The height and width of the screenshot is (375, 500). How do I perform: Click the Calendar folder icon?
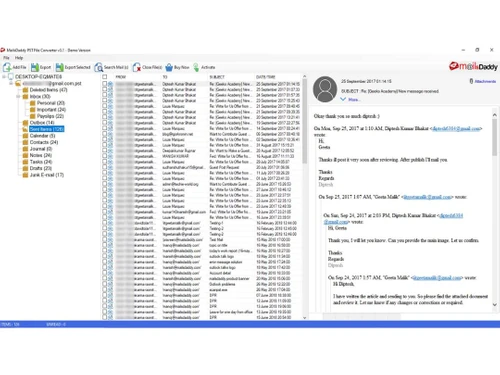(25, 136)
